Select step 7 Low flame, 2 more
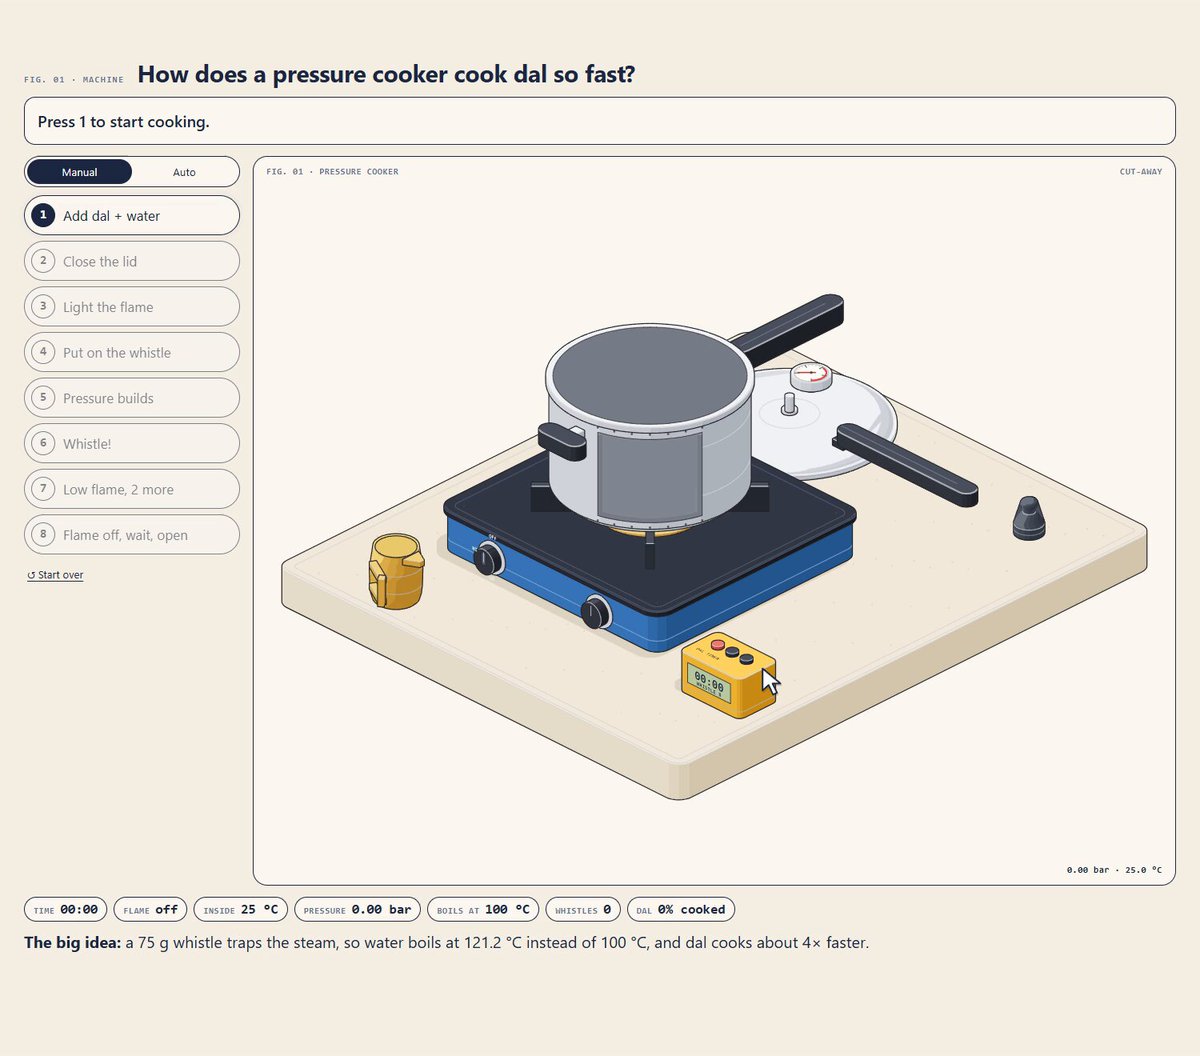Viewport: 1200px width, 1056px height. click(132, 489)
